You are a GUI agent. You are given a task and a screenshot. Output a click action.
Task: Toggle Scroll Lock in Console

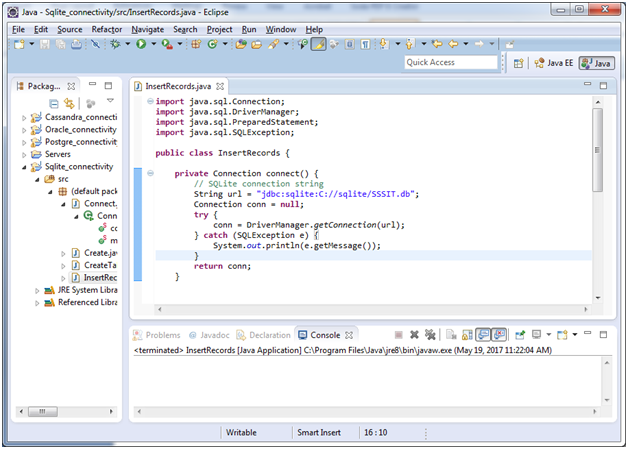(x=467, y=334)
